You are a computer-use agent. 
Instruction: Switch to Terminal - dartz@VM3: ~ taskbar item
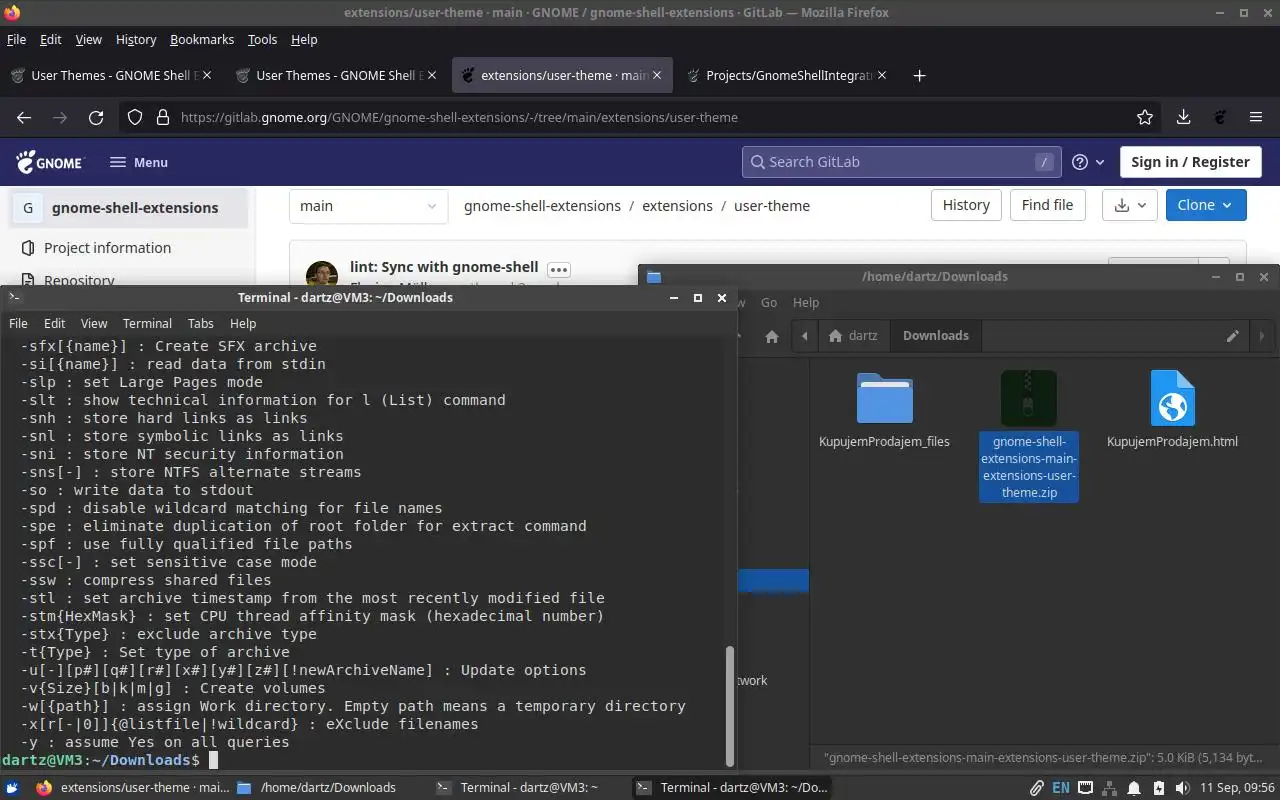click(x=529, y=788)
